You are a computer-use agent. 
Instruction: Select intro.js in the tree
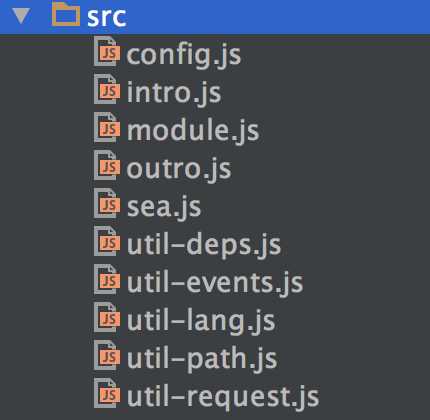(x=174, y=92)
